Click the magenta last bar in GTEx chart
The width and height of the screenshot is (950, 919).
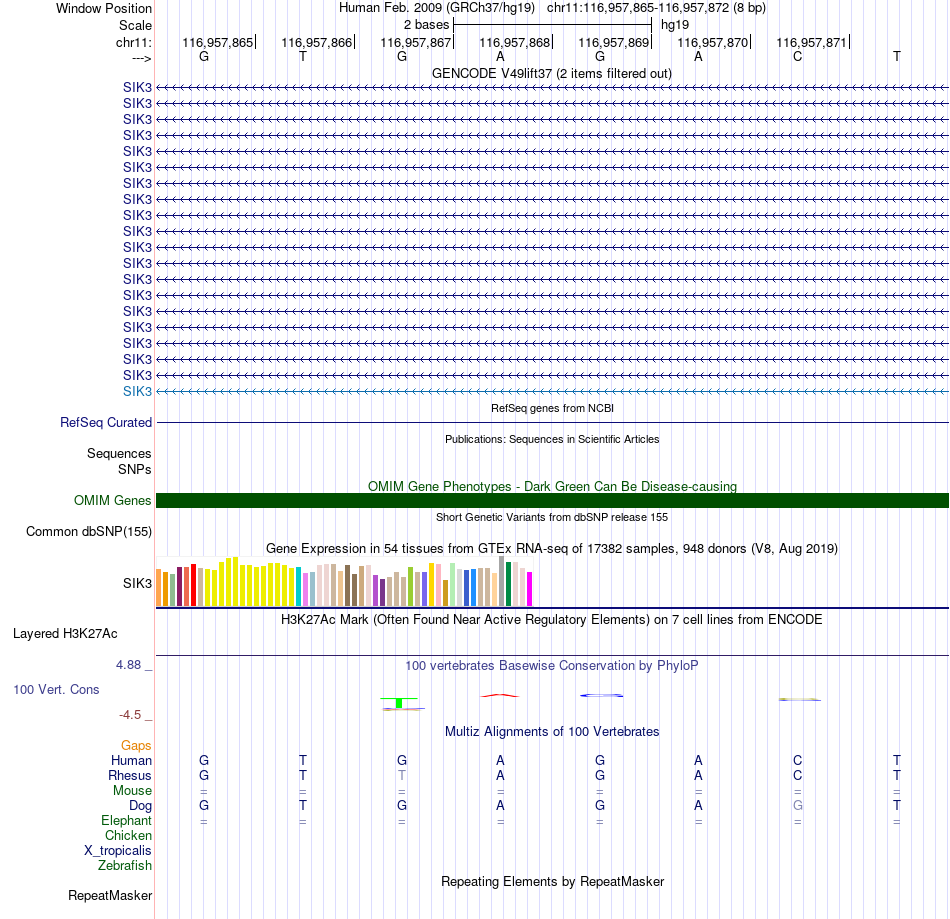tap(530, 589)
